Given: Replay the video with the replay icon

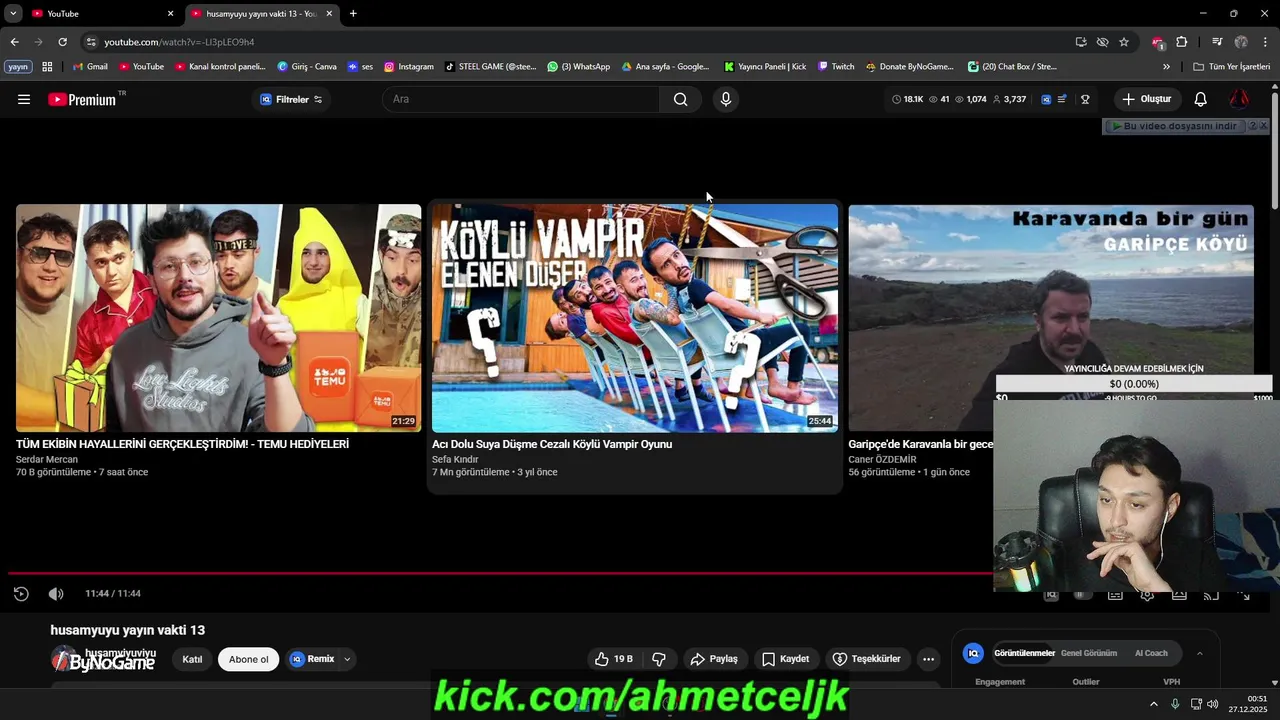Looking at the screenshot, I should (x=21, y=594).
